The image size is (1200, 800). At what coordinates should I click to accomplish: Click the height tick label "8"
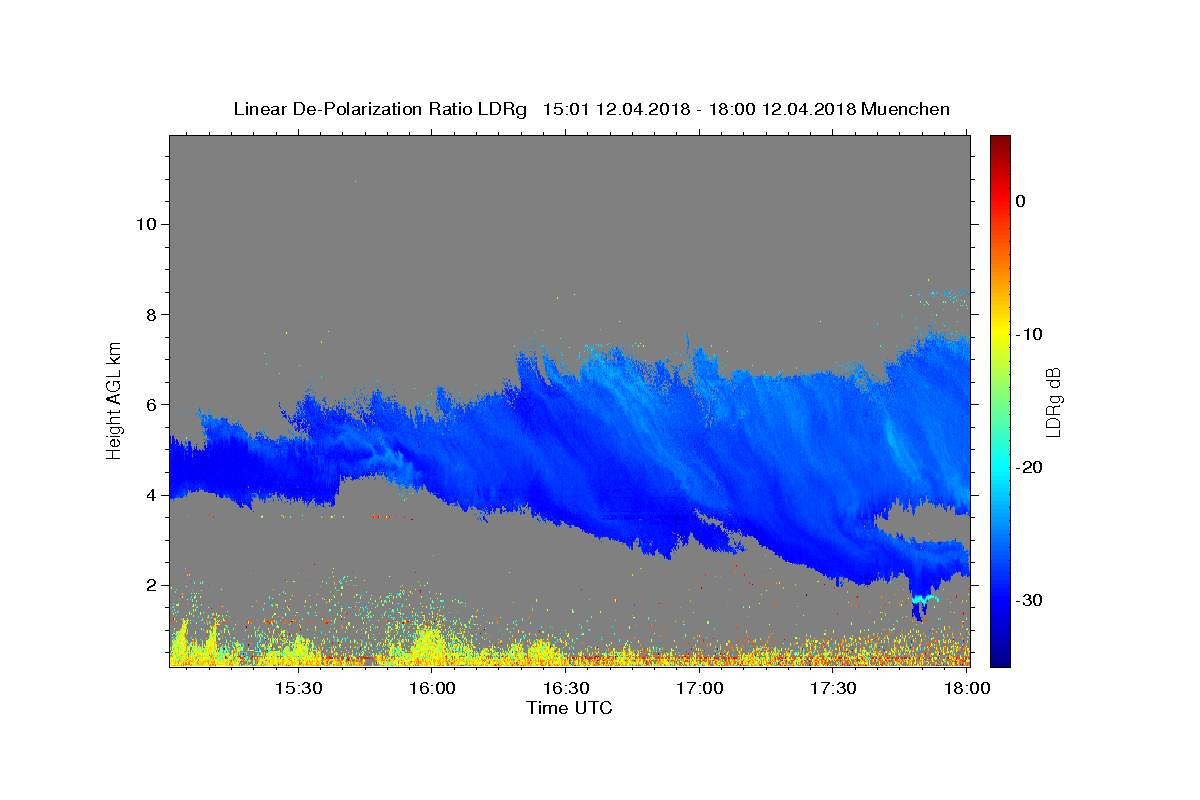pos(150,314)
